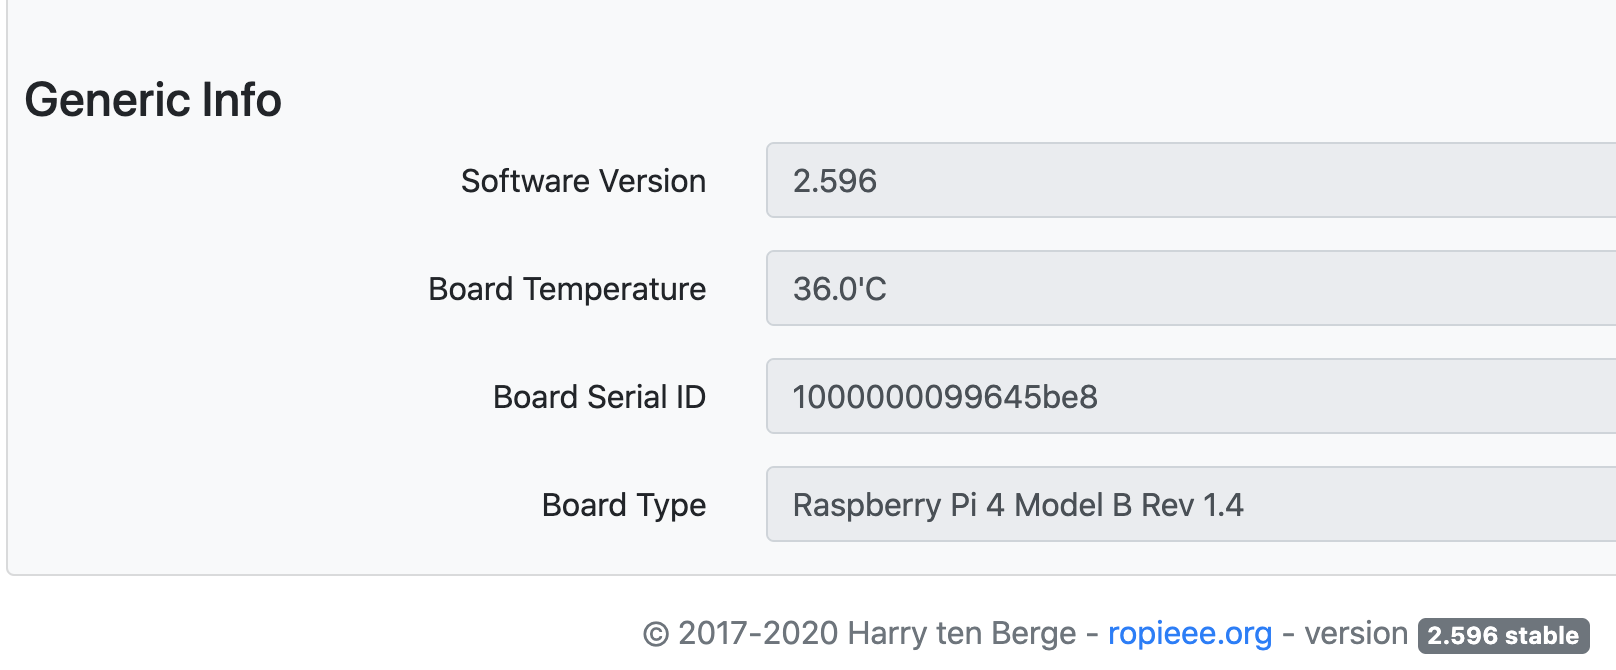Click the copyright symbol in the footer

pos(656,635)
